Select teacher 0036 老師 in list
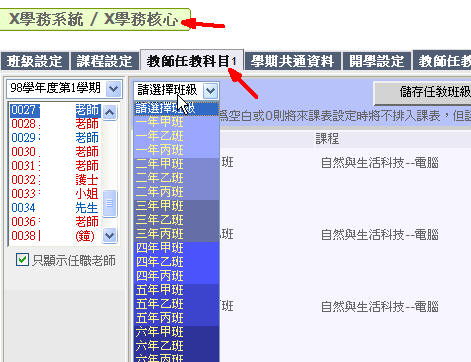This screenshot has width=471, height=362. [55, 222]
